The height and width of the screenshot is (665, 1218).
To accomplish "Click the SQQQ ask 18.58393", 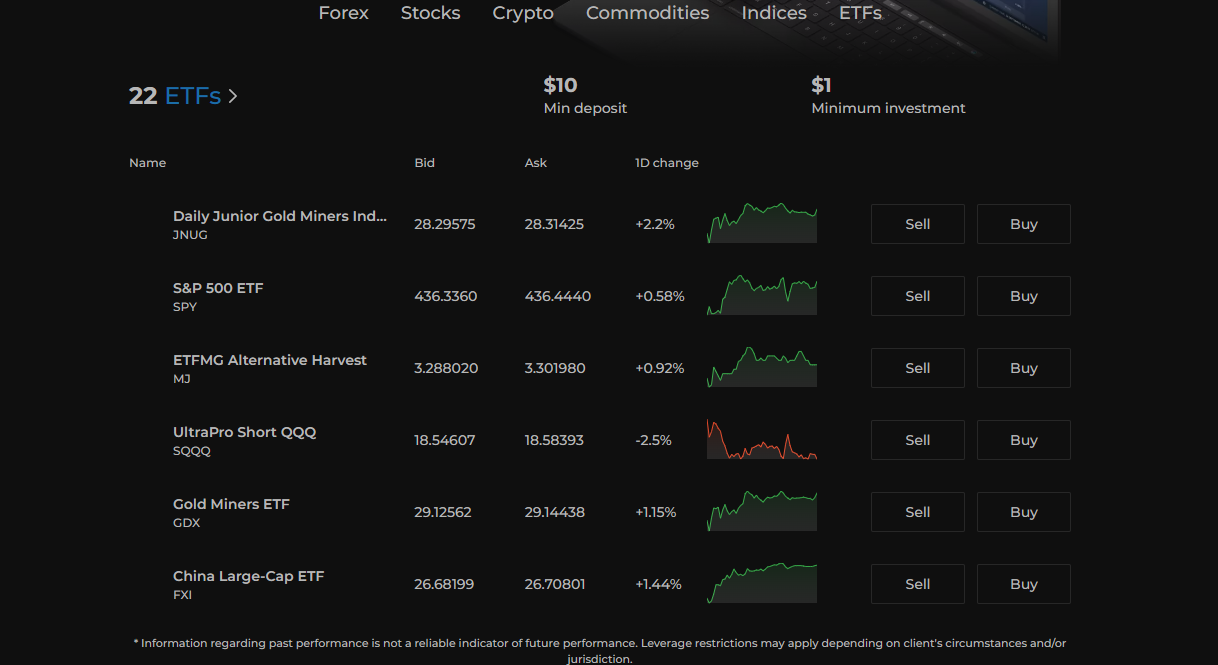I will click(x=554, y=440).
